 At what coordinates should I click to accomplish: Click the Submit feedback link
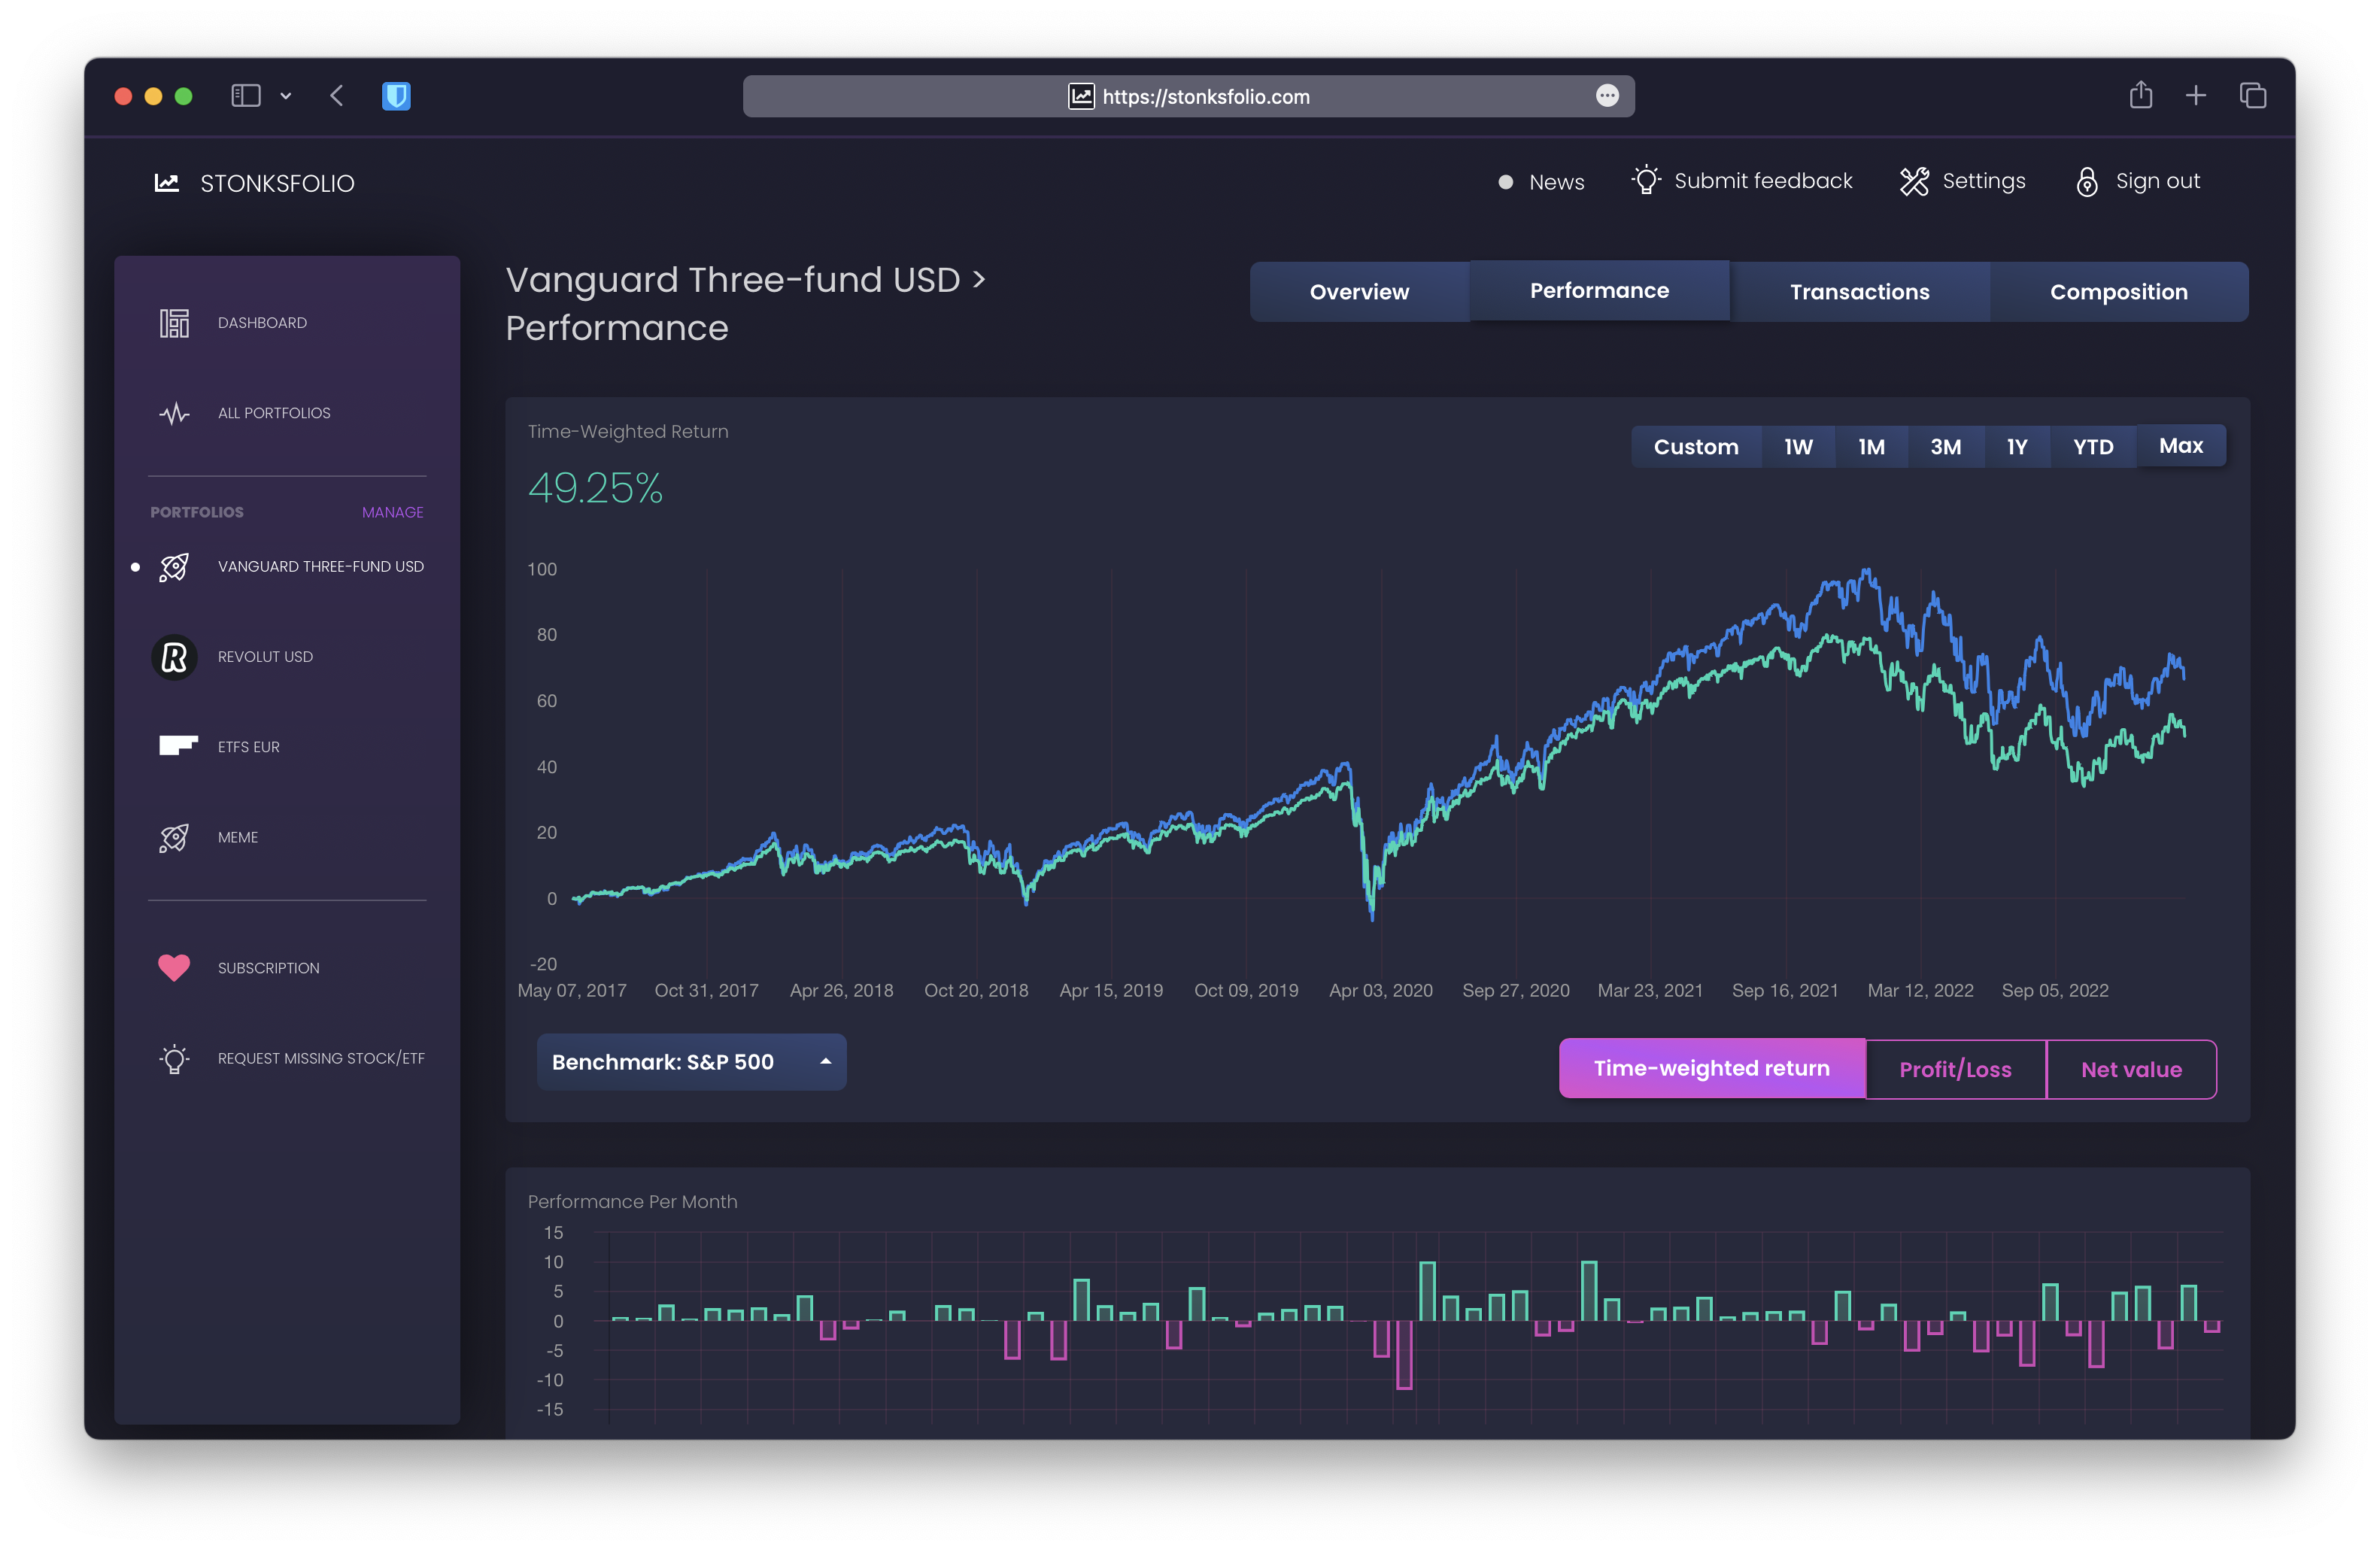point(1763,181)
